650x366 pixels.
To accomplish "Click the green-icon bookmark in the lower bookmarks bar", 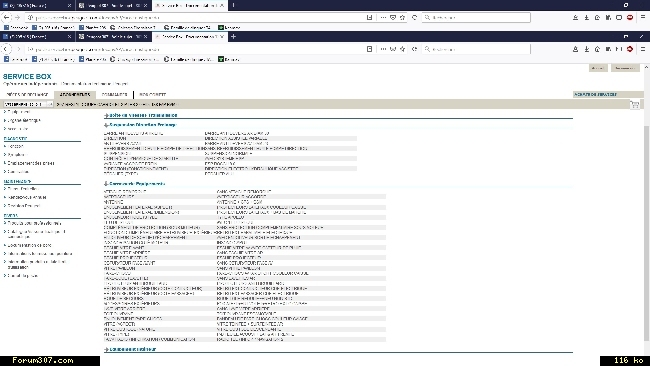I will [x=229, y=59].
